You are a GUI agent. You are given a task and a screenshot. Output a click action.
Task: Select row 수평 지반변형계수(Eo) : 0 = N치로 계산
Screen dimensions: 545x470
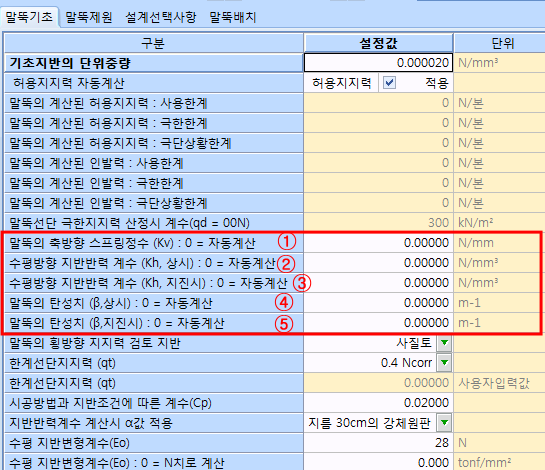(x=153, y=463)
